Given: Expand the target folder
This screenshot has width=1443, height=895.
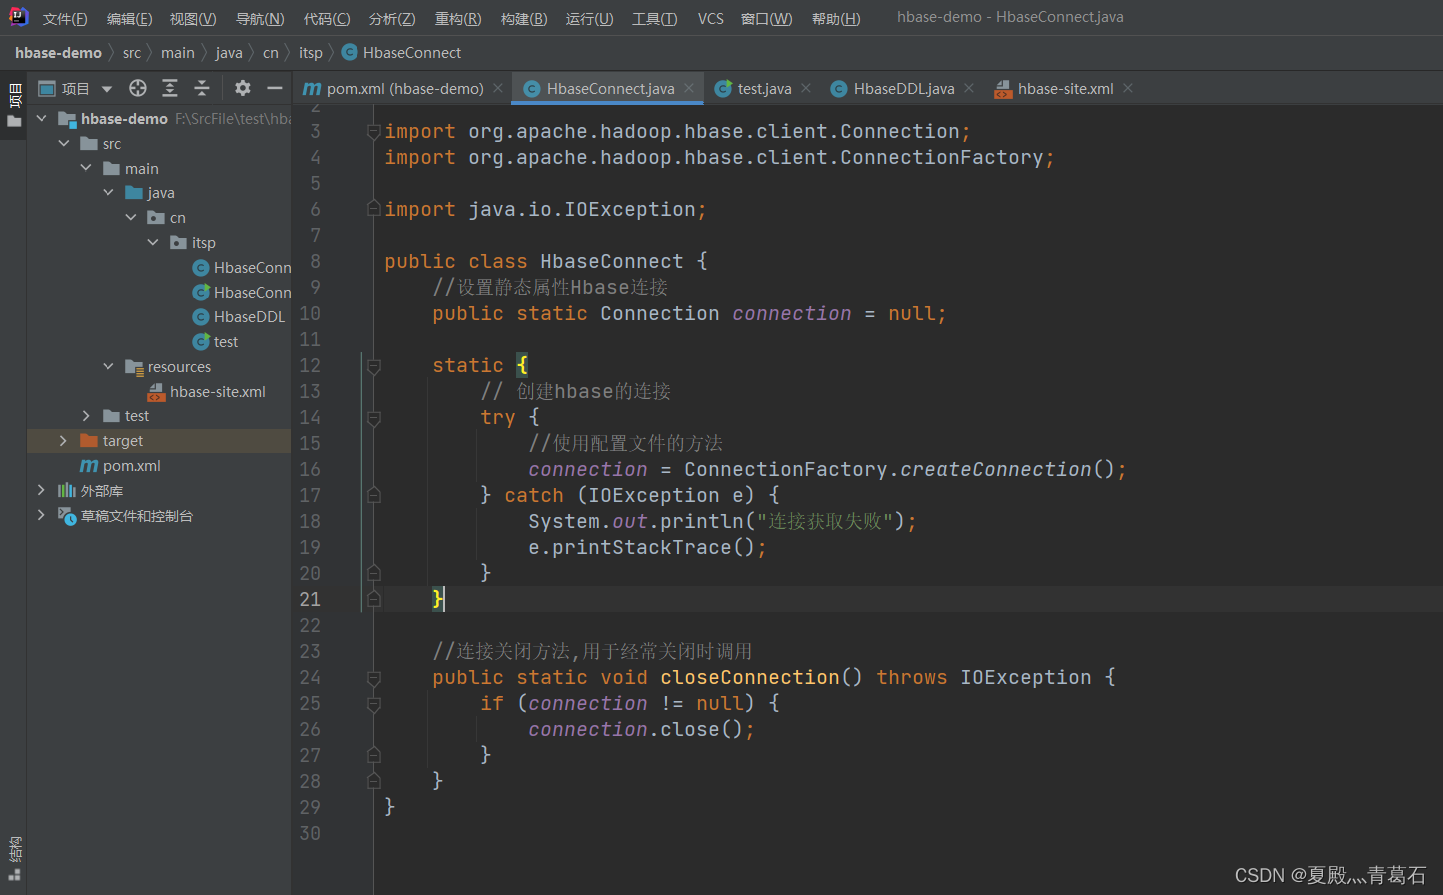Looking at the screenshot, I should click(x=64, y=441).
